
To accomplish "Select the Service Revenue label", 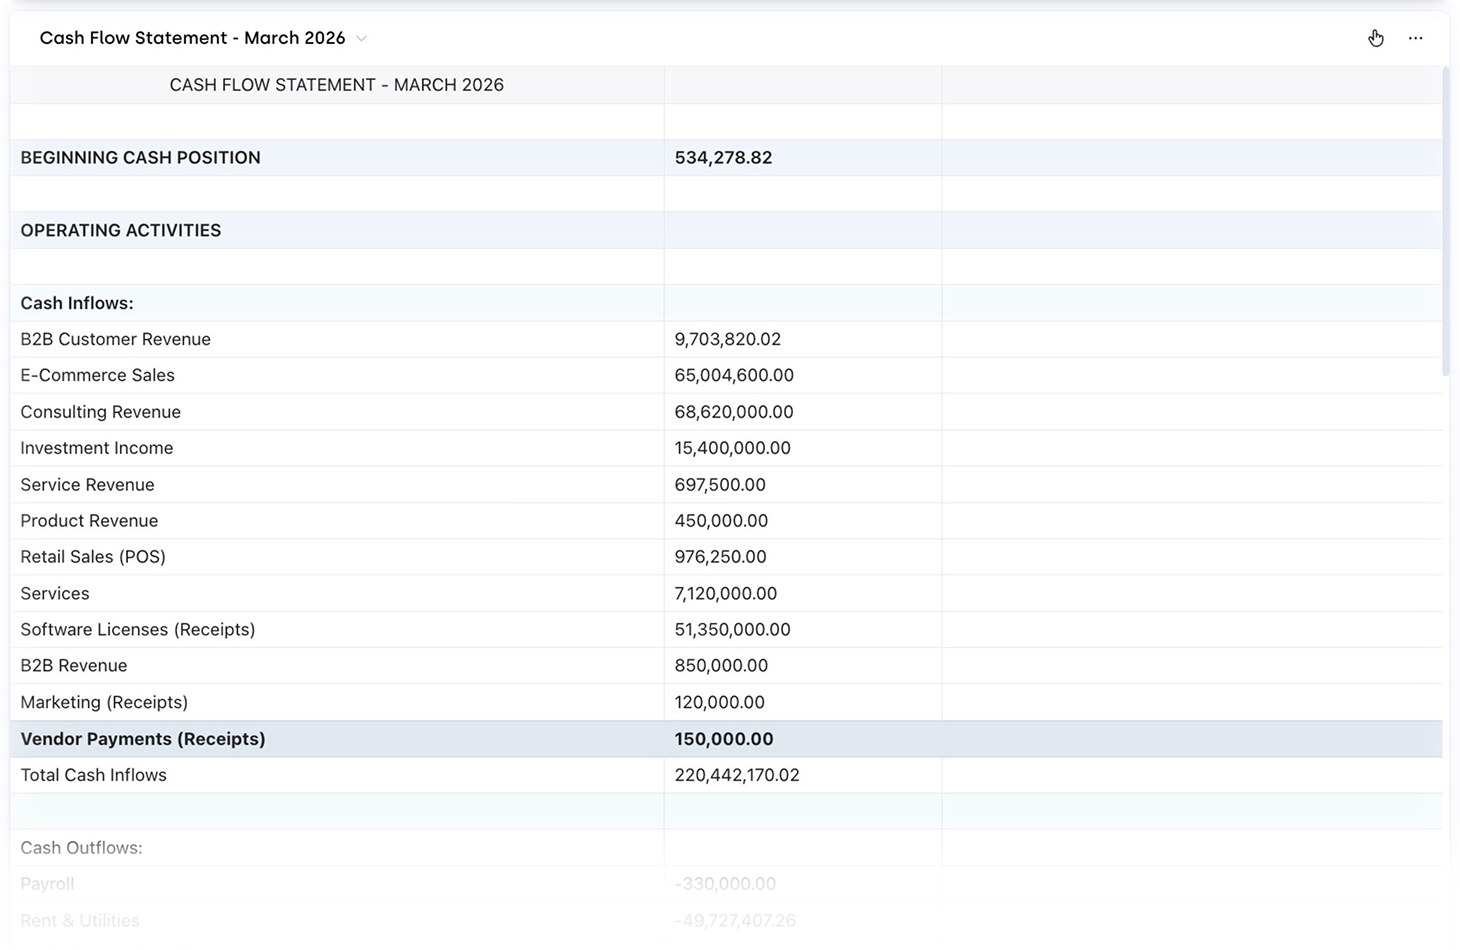I will coord(88,484).
